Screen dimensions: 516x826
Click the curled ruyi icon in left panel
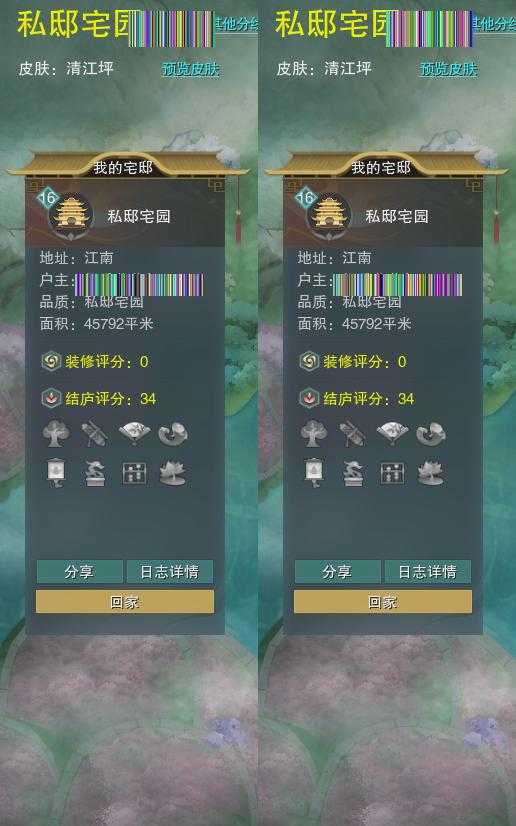click(x=173, y=434)
